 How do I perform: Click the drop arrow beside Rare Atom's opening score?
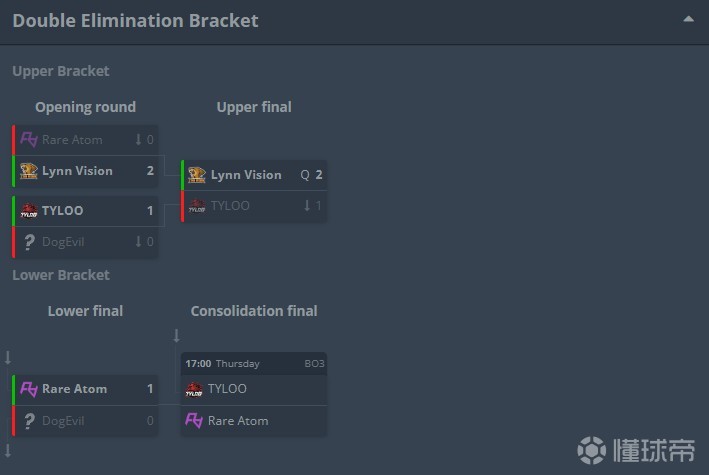point(138,140)
